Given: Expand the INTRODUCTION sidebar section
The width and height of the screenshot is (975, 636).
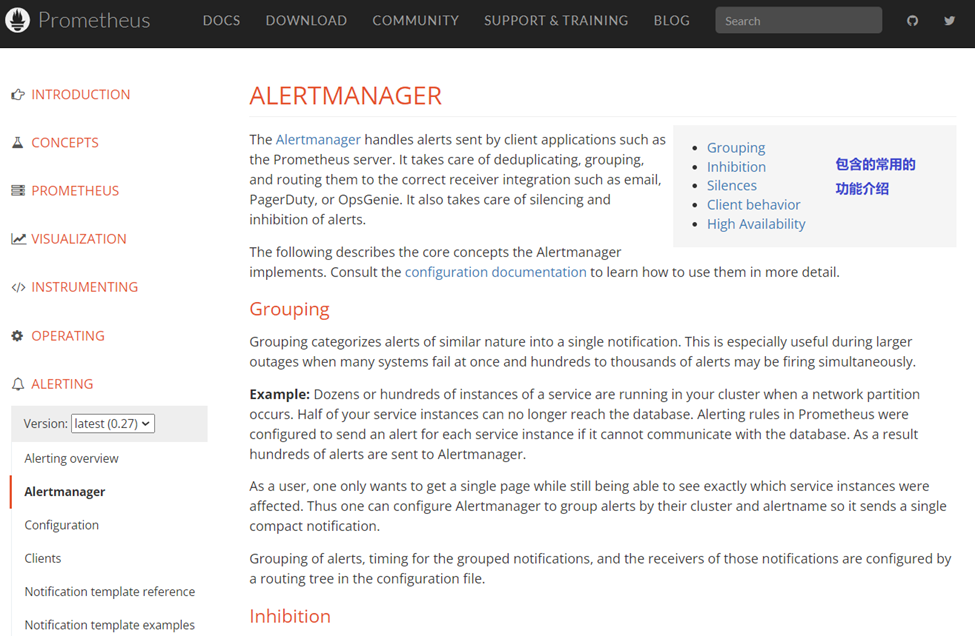Looking at the screenshot, I should click(80, 94).
